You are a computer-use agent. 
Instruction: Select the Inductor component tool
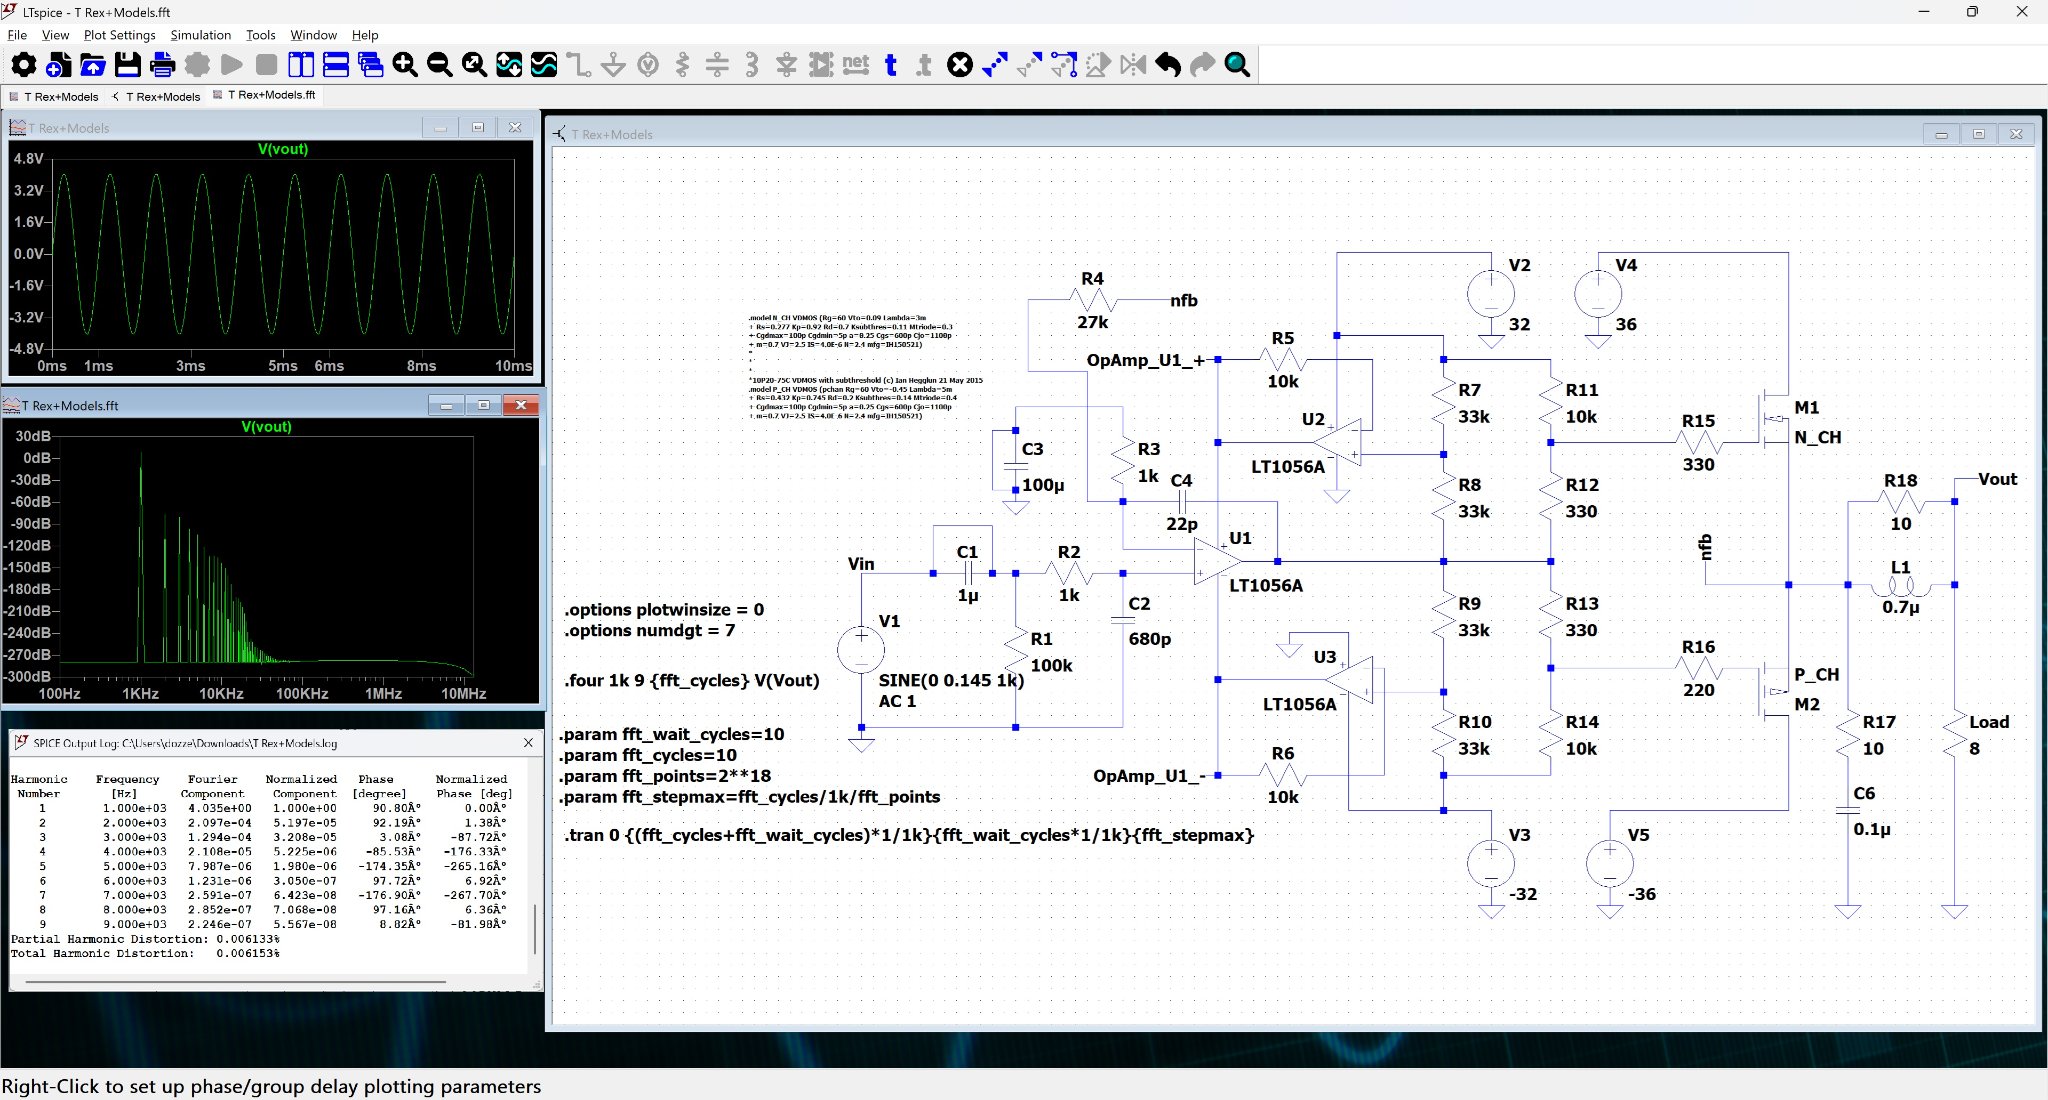click(752, 65)
